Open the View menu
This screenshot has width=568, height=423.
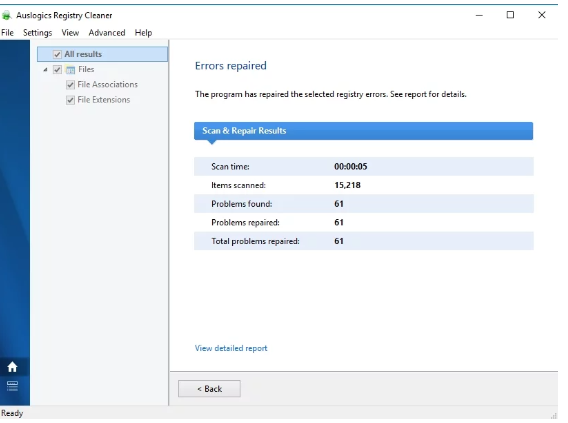(x=70, y=33)
